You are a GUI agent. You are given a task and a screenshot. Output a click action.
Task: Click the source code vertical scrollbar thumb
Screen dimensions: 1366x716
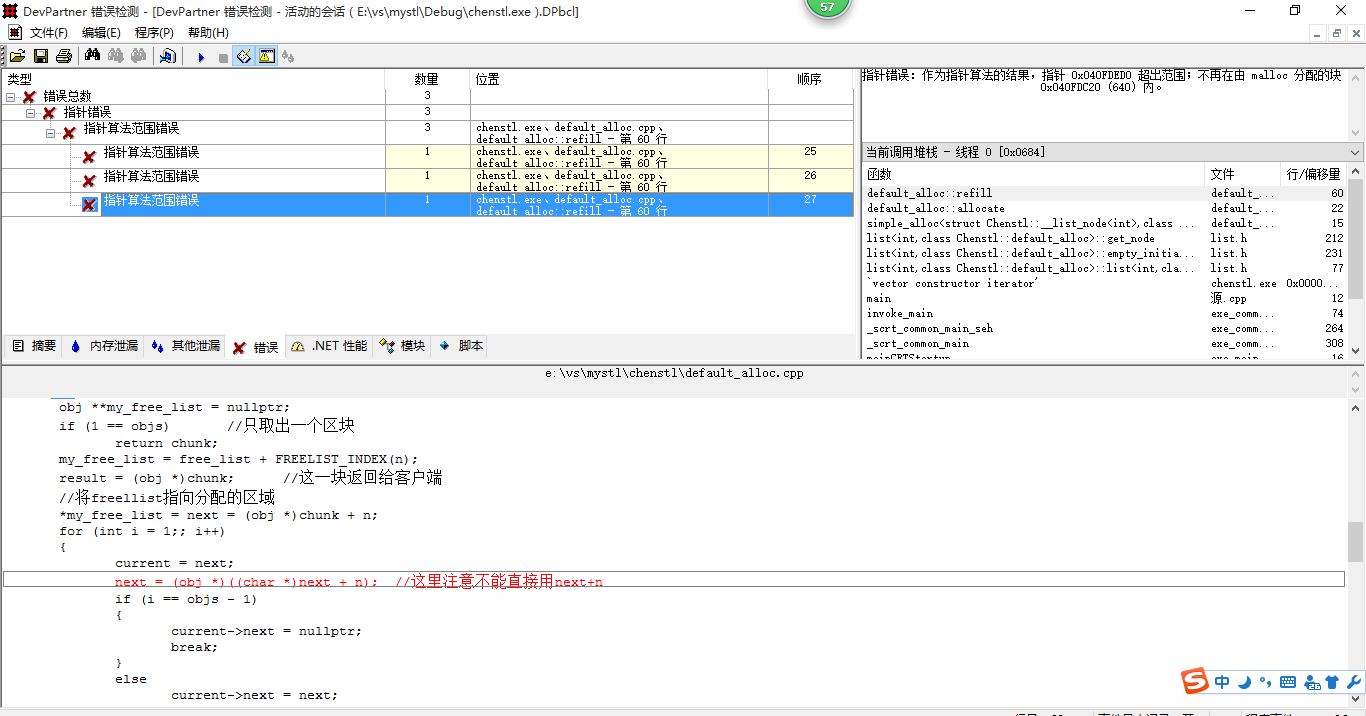coord(1356,542)
